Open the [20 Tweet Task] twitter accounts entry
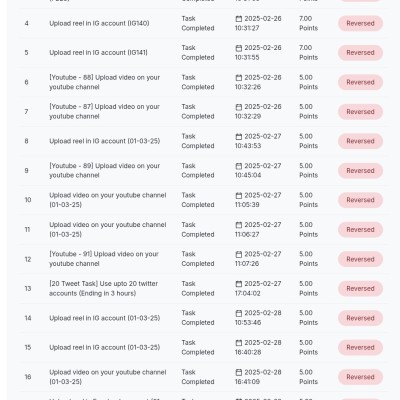This screenshot has width=400, height=400. tap(104, 288)
